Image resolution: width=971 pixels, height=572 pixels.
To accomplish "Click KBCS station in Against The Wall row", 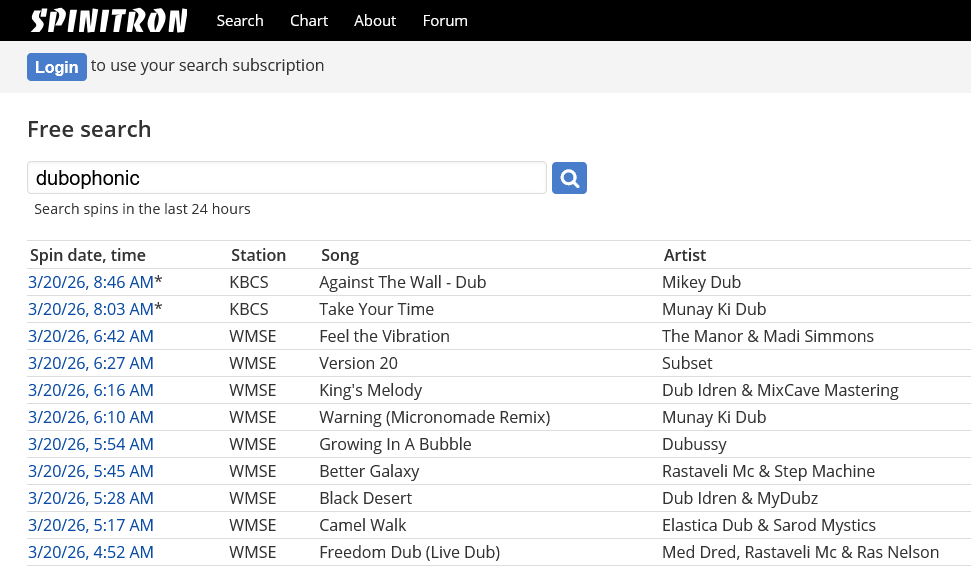I will (x=249, y=282).
